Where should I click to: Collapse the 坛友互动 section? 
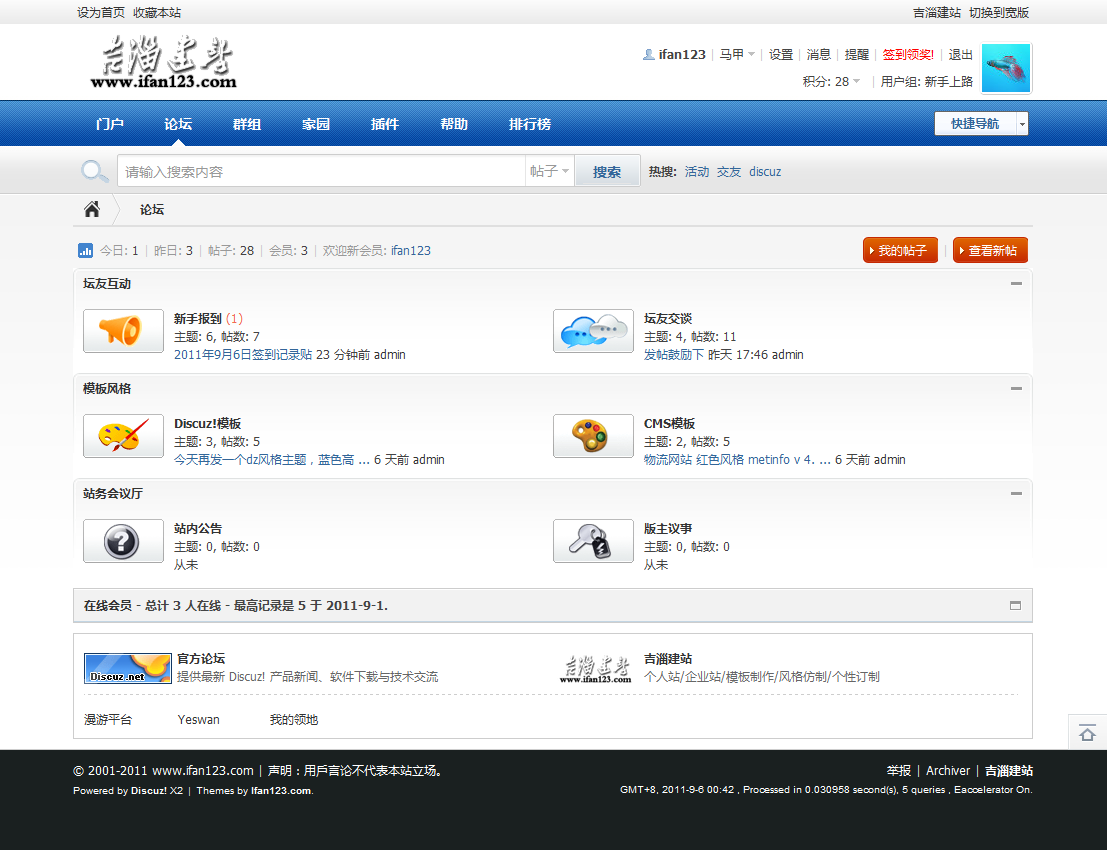coord(1016,284)
